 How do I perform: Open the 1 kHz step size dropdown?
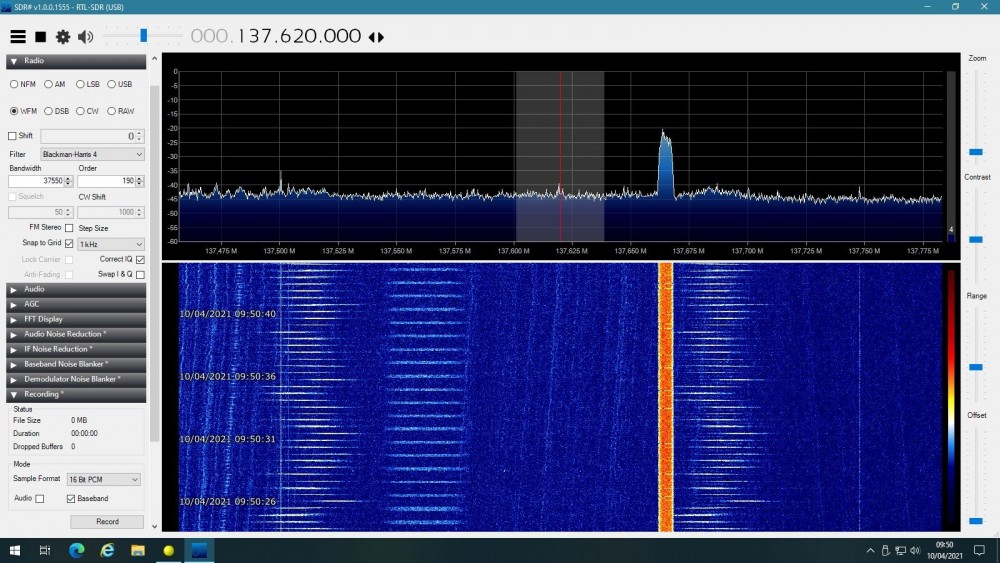(111, 244)
